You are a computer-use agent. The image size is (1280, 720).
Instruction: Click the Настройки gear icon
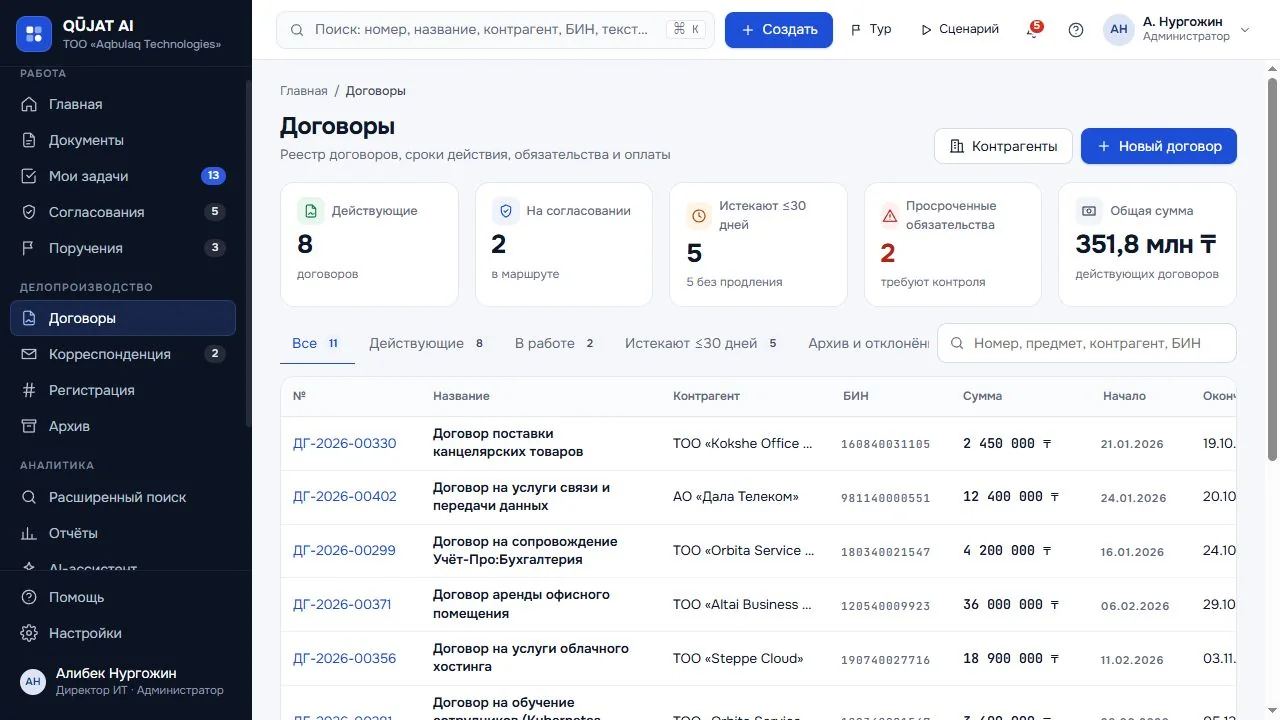click(29, 633)
